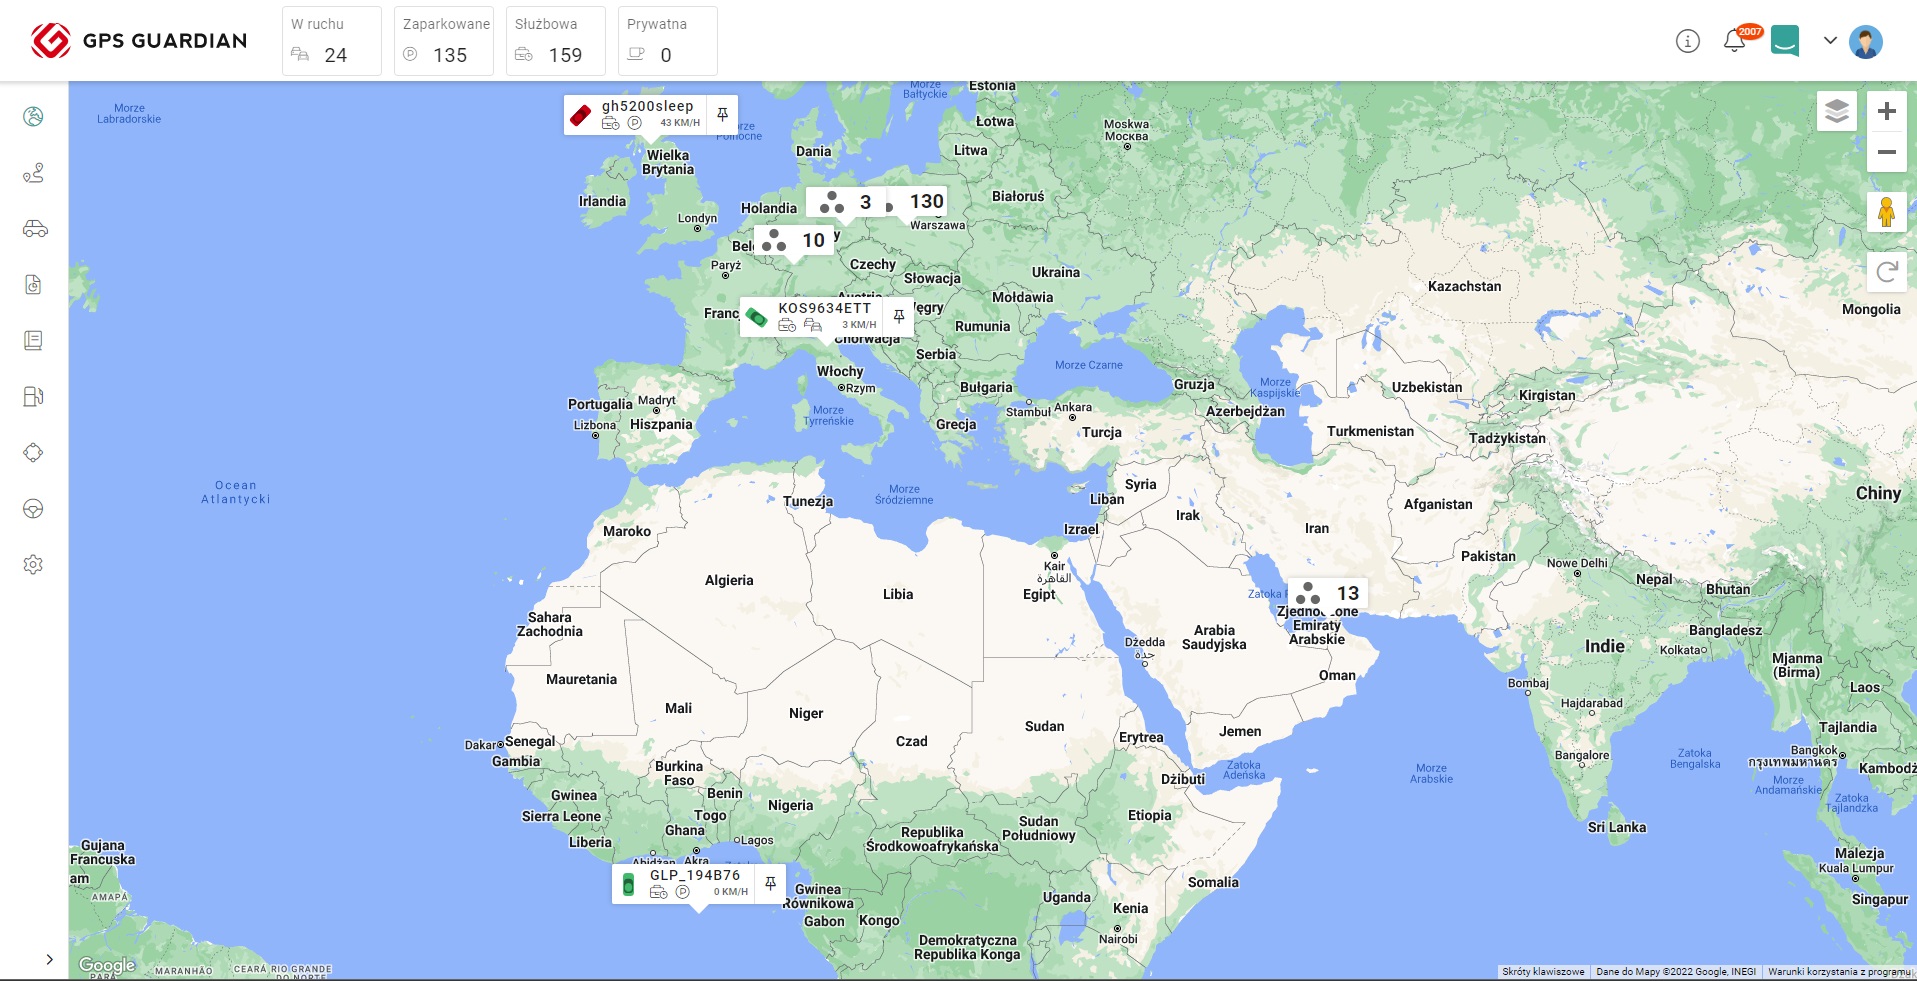1917x981 pixels.
Task: Open the map layers selector
Action: click(1837, 111)
